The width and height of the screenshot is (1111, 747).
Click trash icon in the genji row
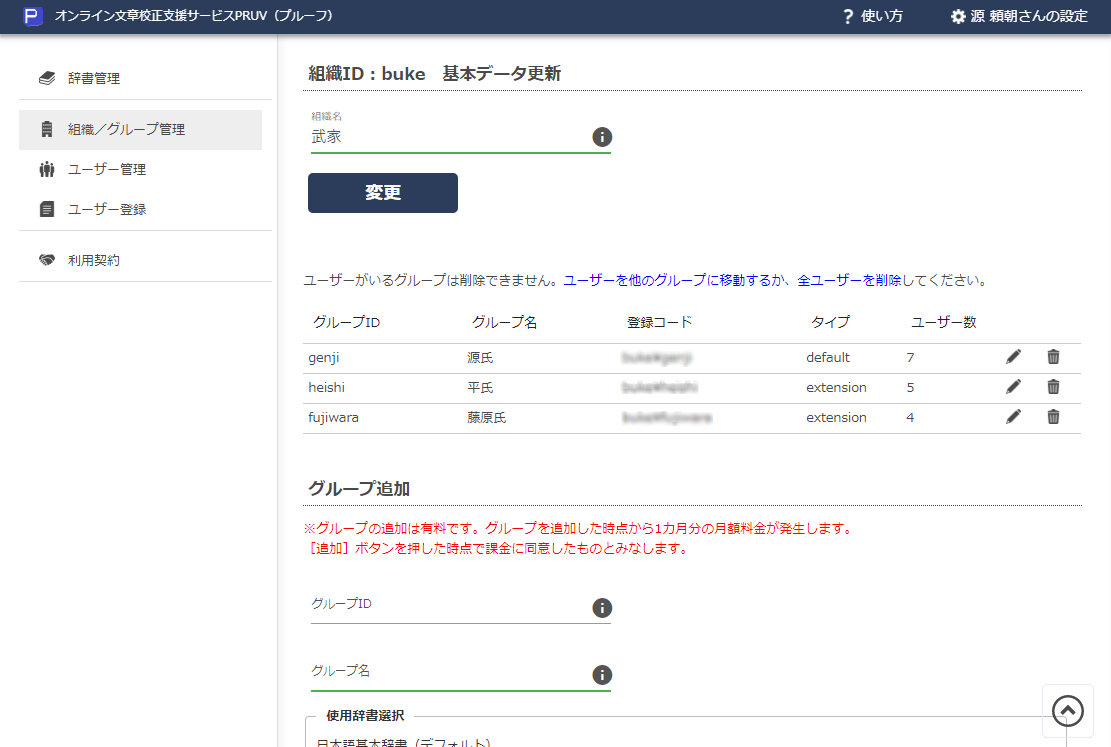tap(1053, 357)
